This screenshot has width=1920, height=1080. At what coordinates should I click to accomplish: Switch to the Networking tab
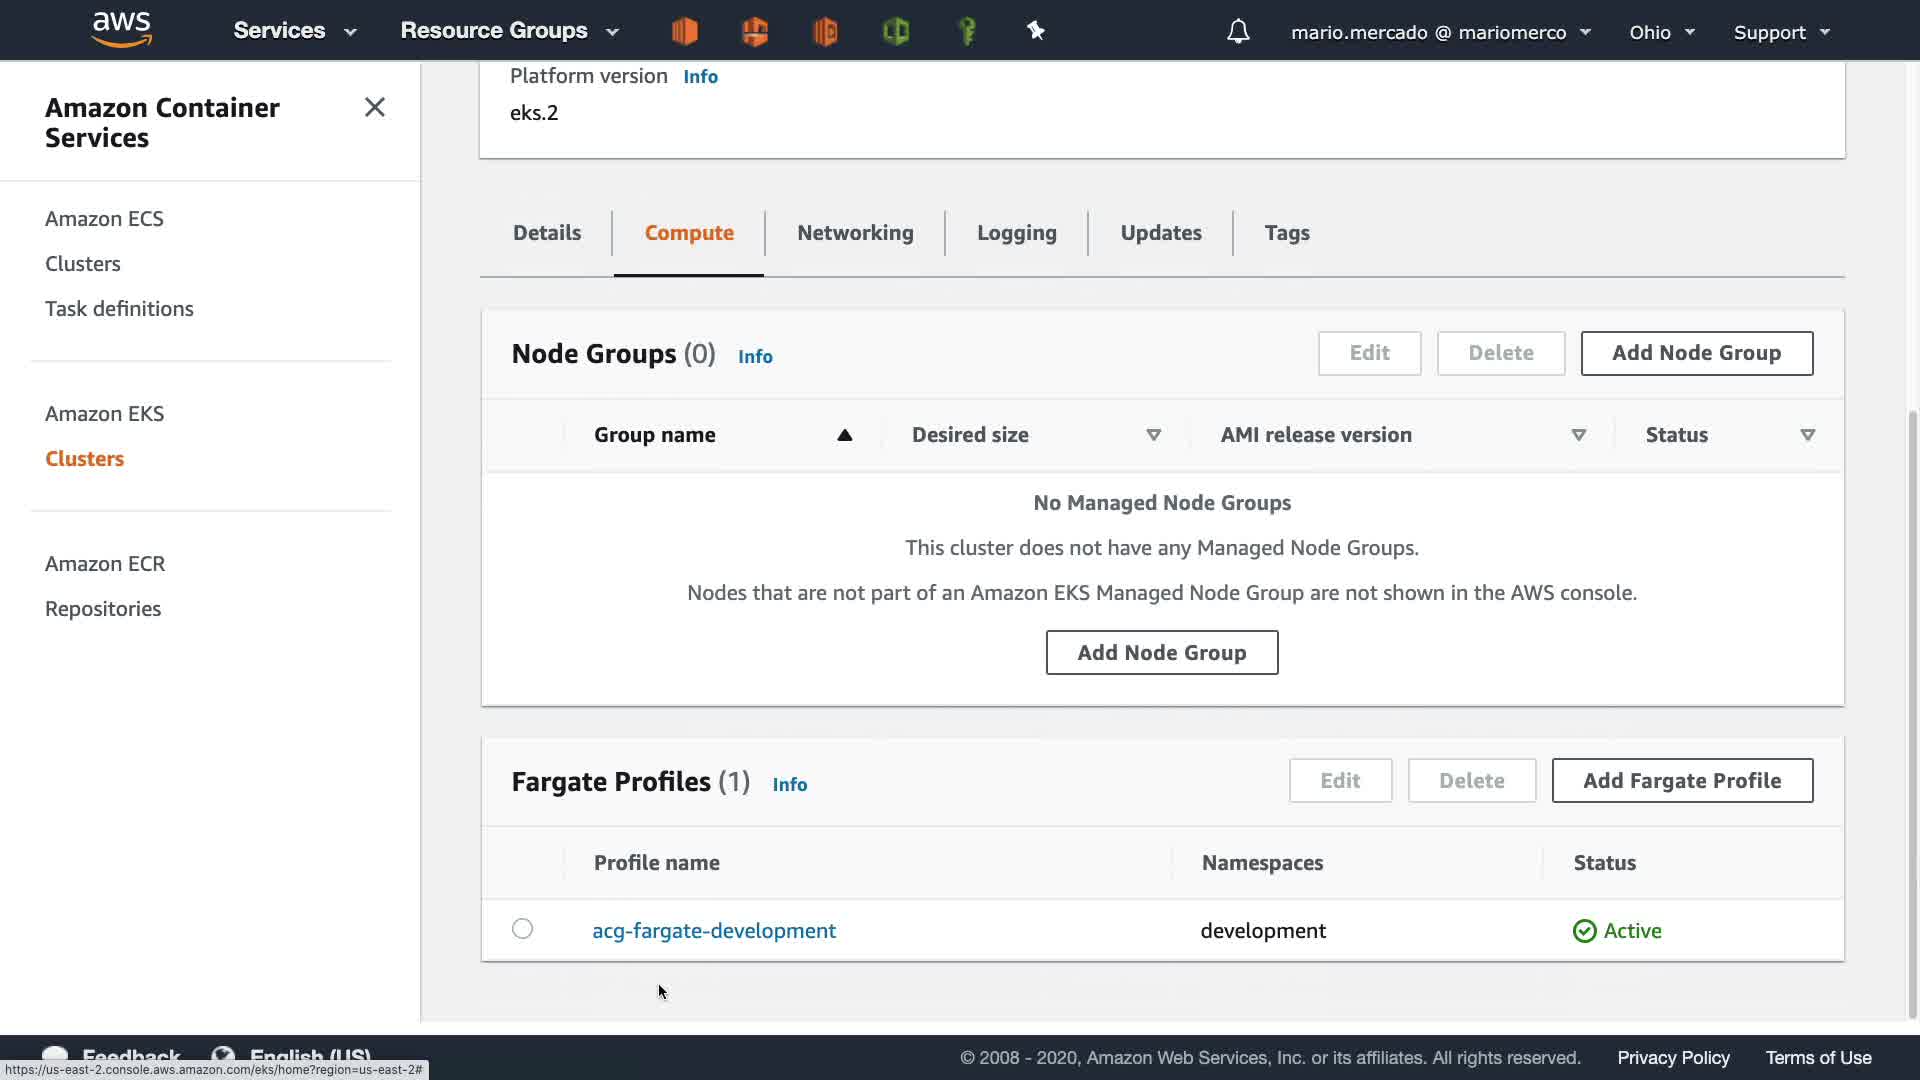[x=855, y=233]
